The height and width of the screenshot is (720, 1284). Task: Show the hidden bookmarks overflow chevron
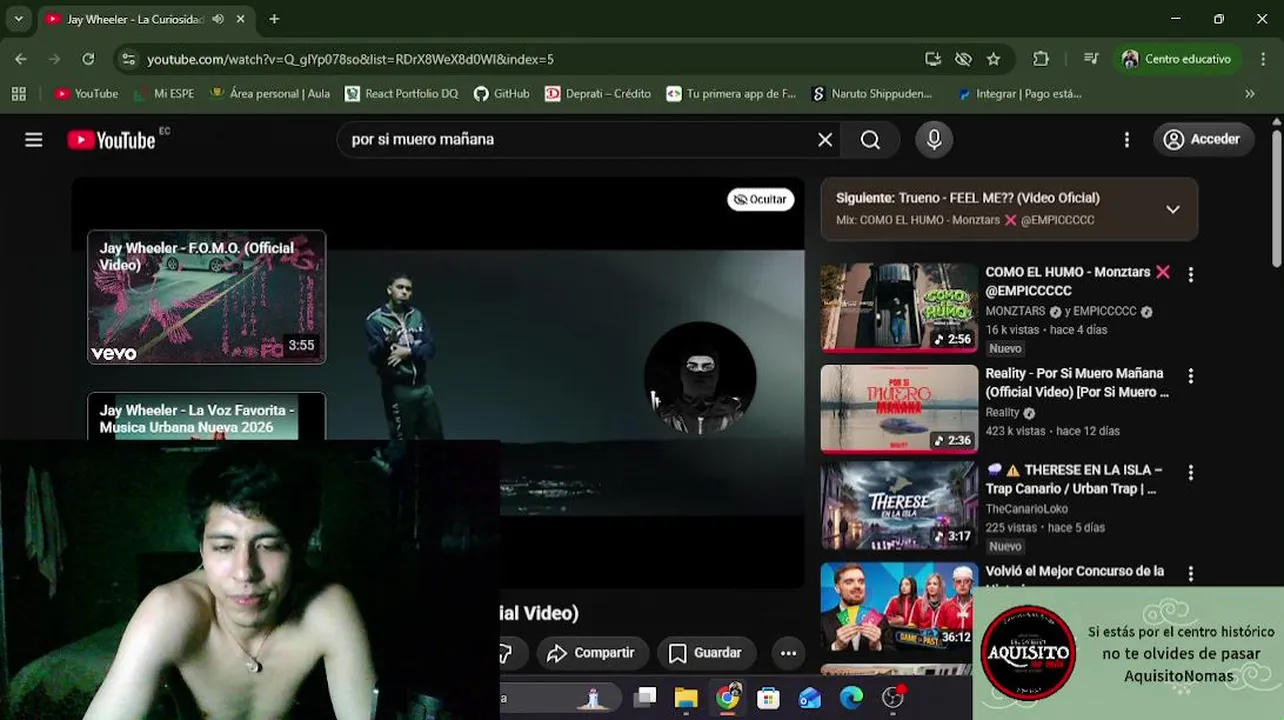(1249, 94)
